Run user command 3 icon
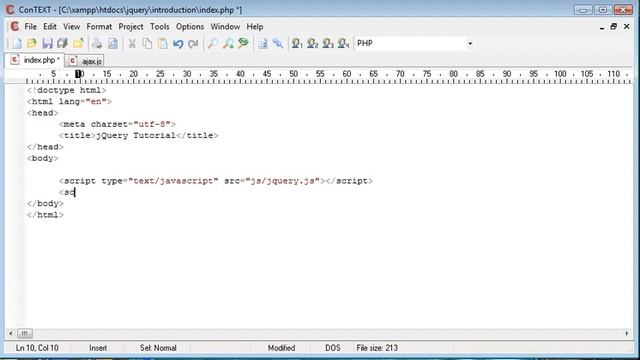 click(x=328, y=43)
